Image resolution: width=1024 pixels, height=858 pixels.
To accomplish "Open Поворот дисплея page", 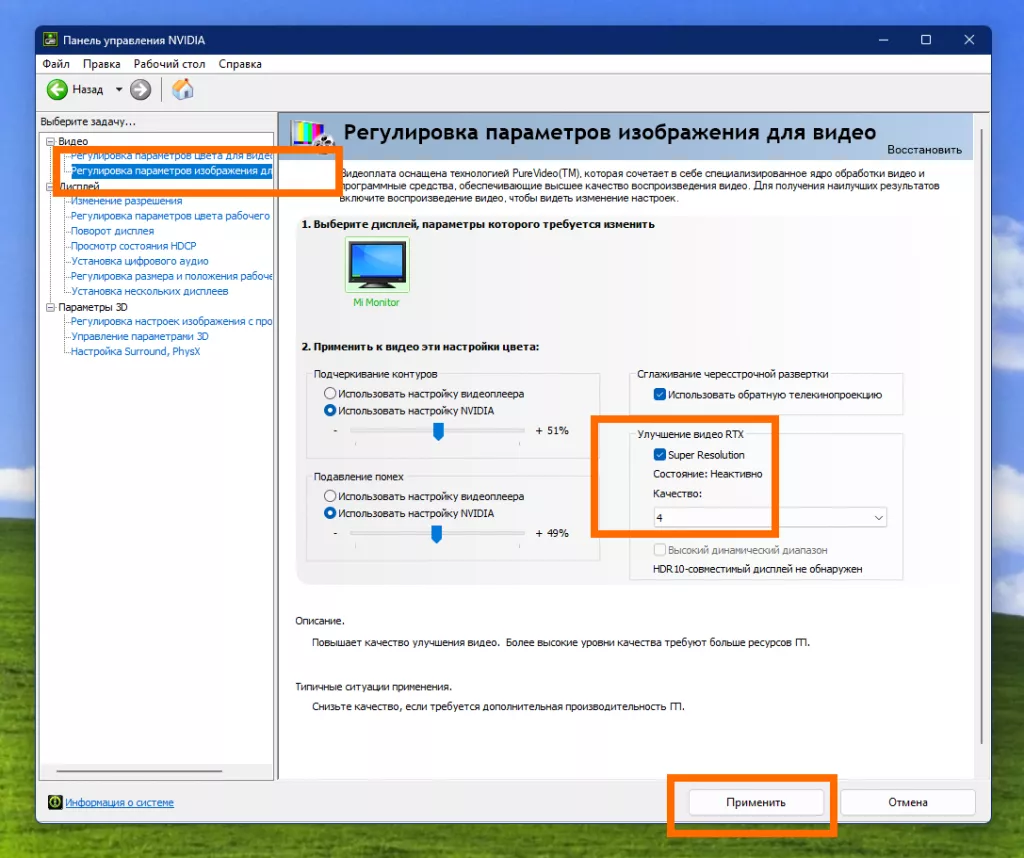I will pyautogui.click(x=112, y=230).
